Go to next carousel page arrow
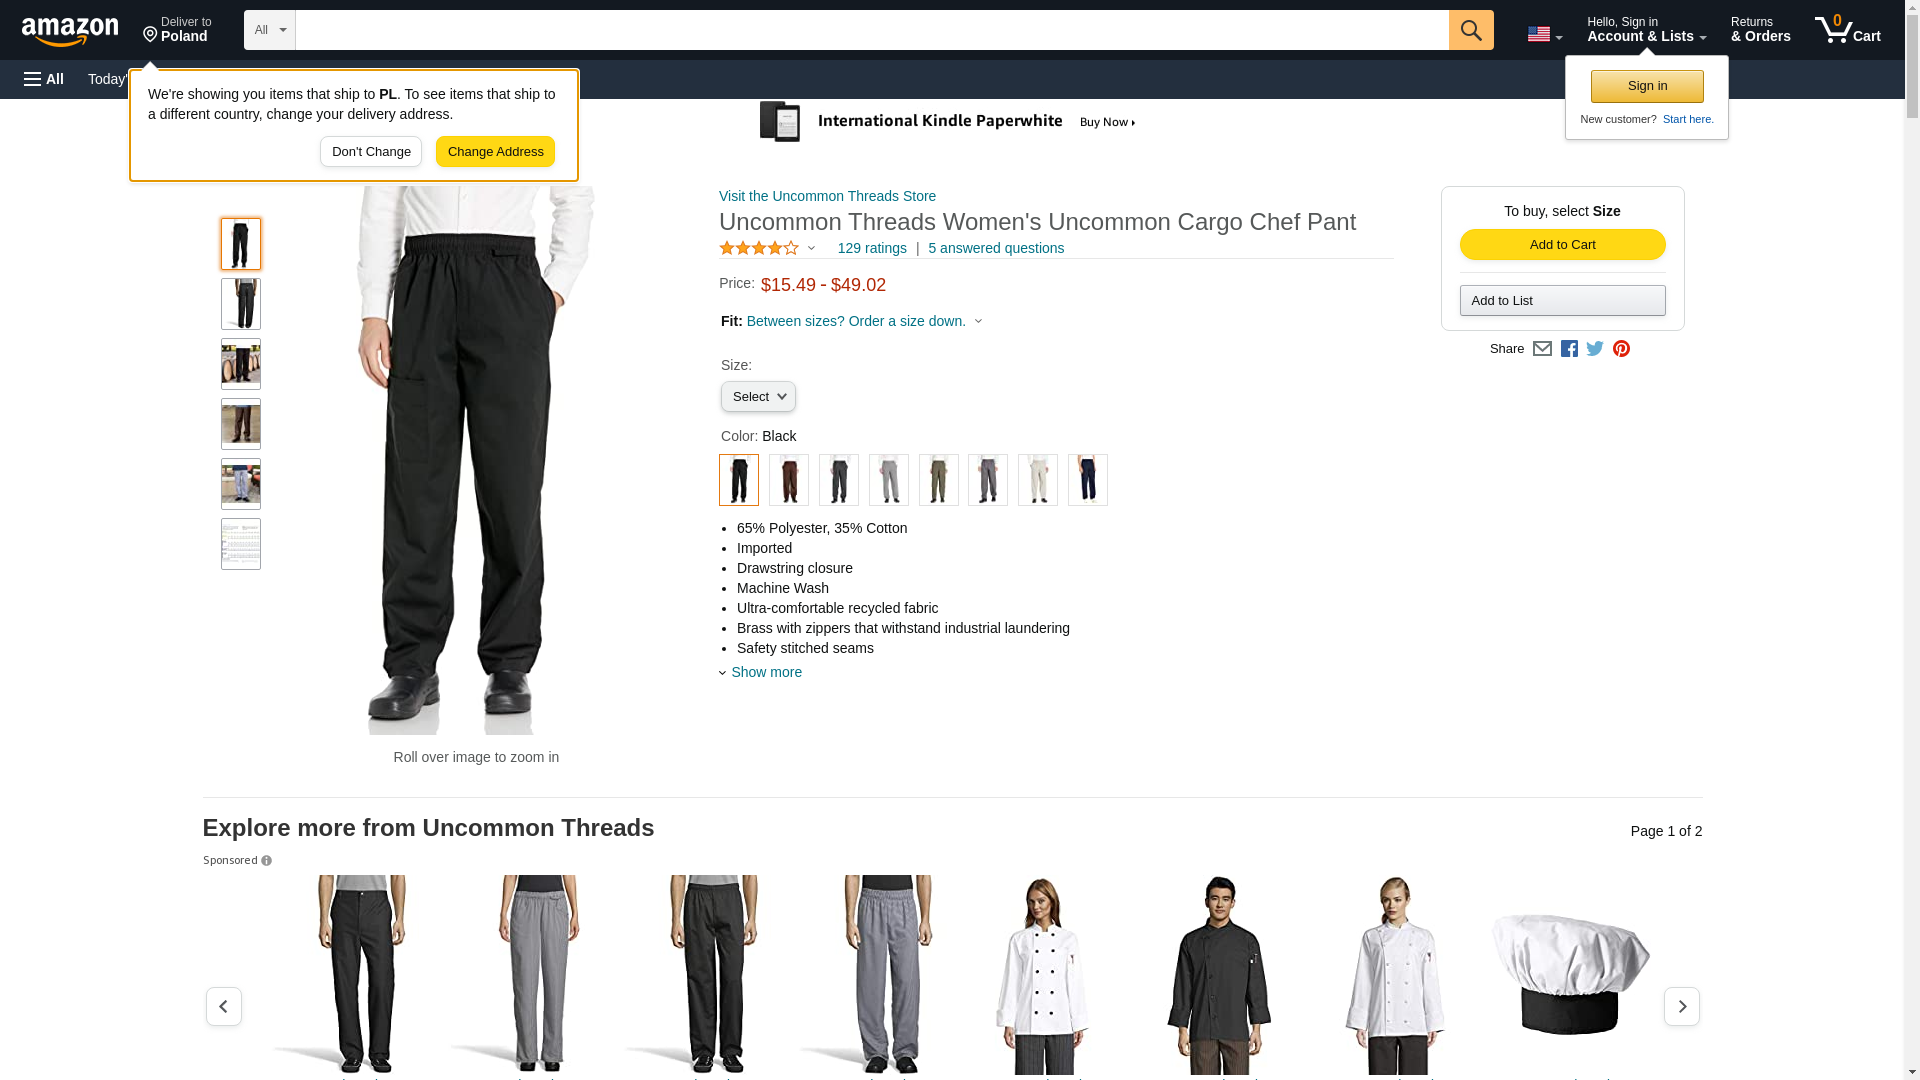Viewport: 1920px width, 1080px height. click(1682, 1006)
